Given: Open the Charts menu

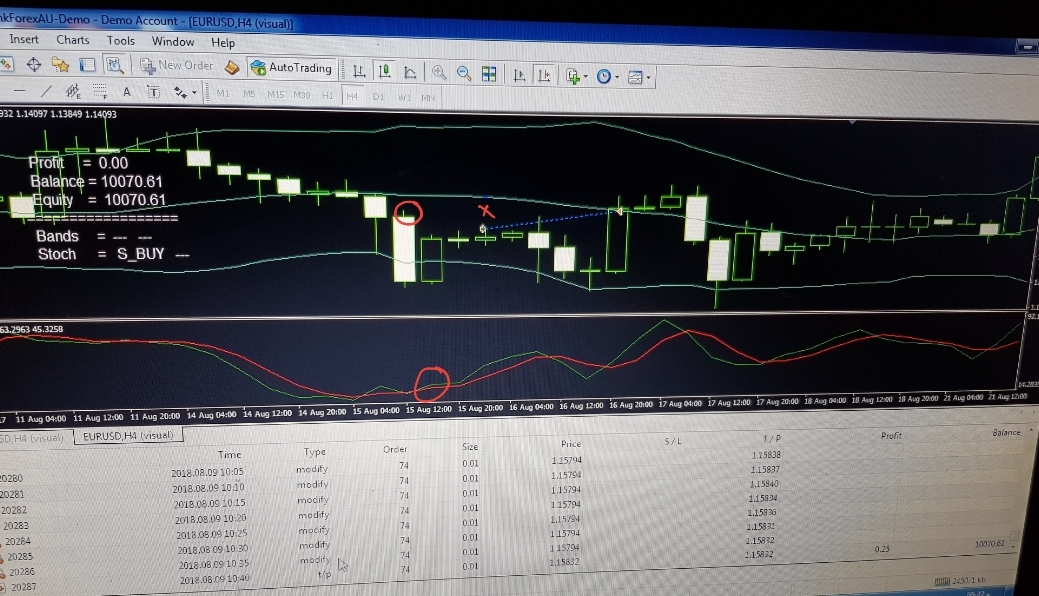Looking at the screenshot, I should pyautogui.click(x=73, y=40).
